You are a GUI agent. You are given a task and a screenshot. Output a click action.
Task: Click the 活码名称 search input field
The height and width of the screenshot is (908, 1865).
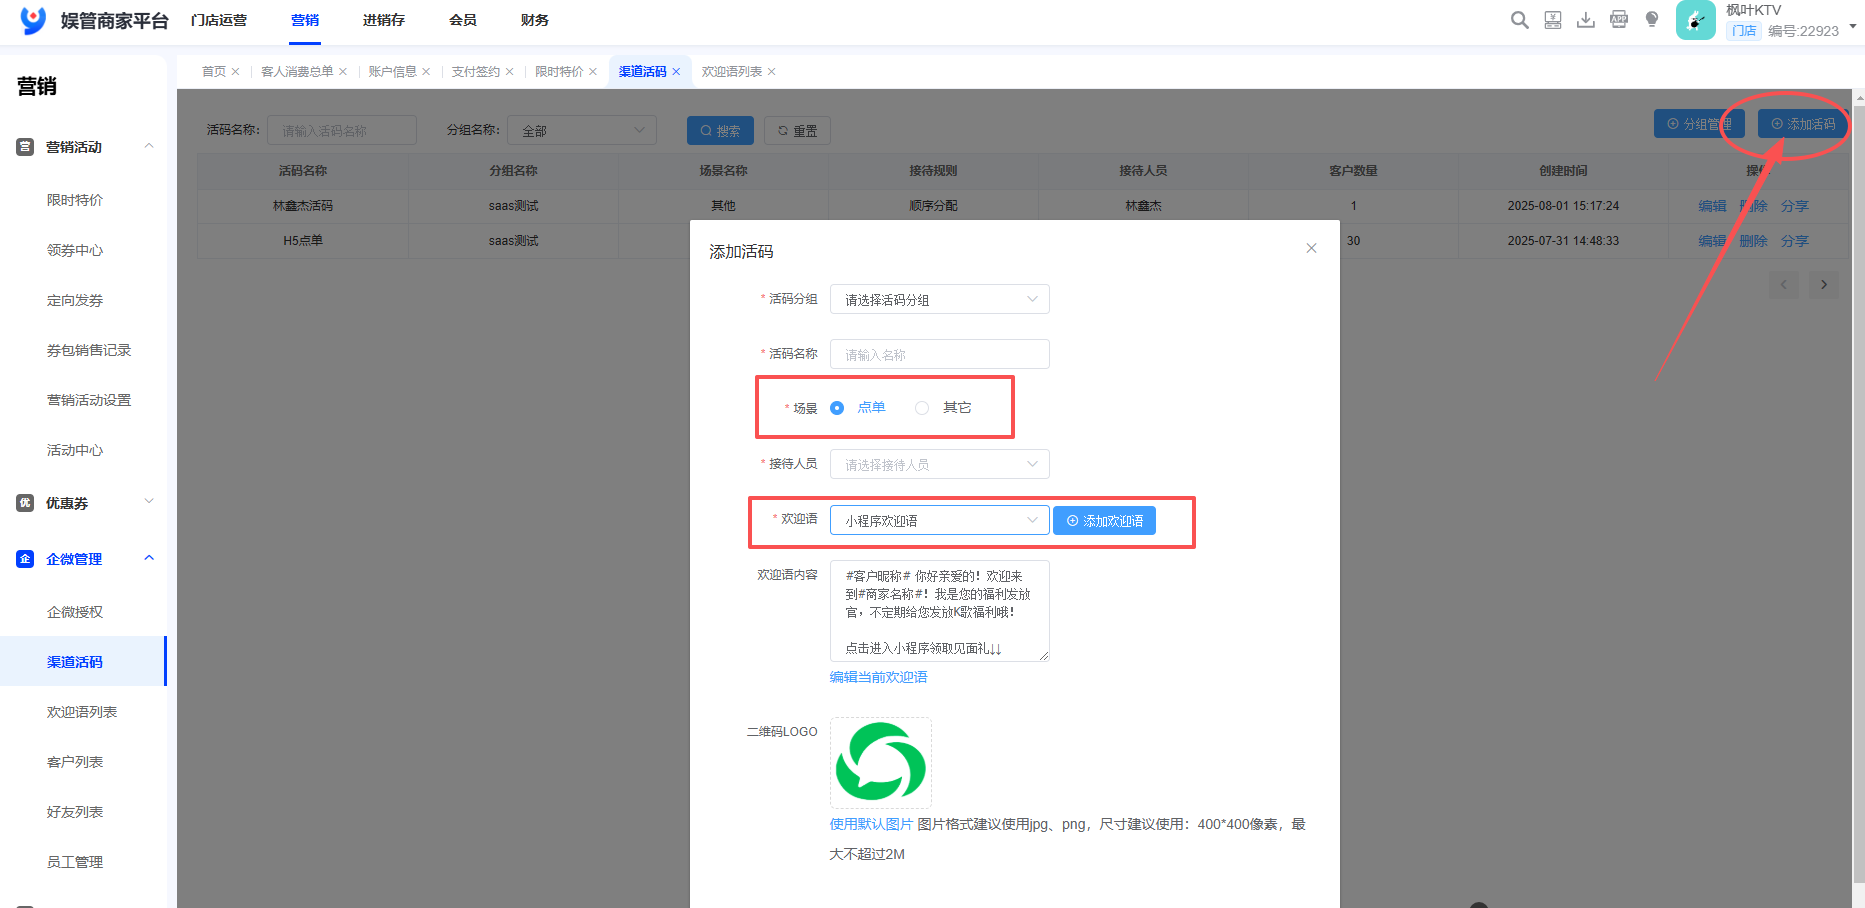click(340, 130)
